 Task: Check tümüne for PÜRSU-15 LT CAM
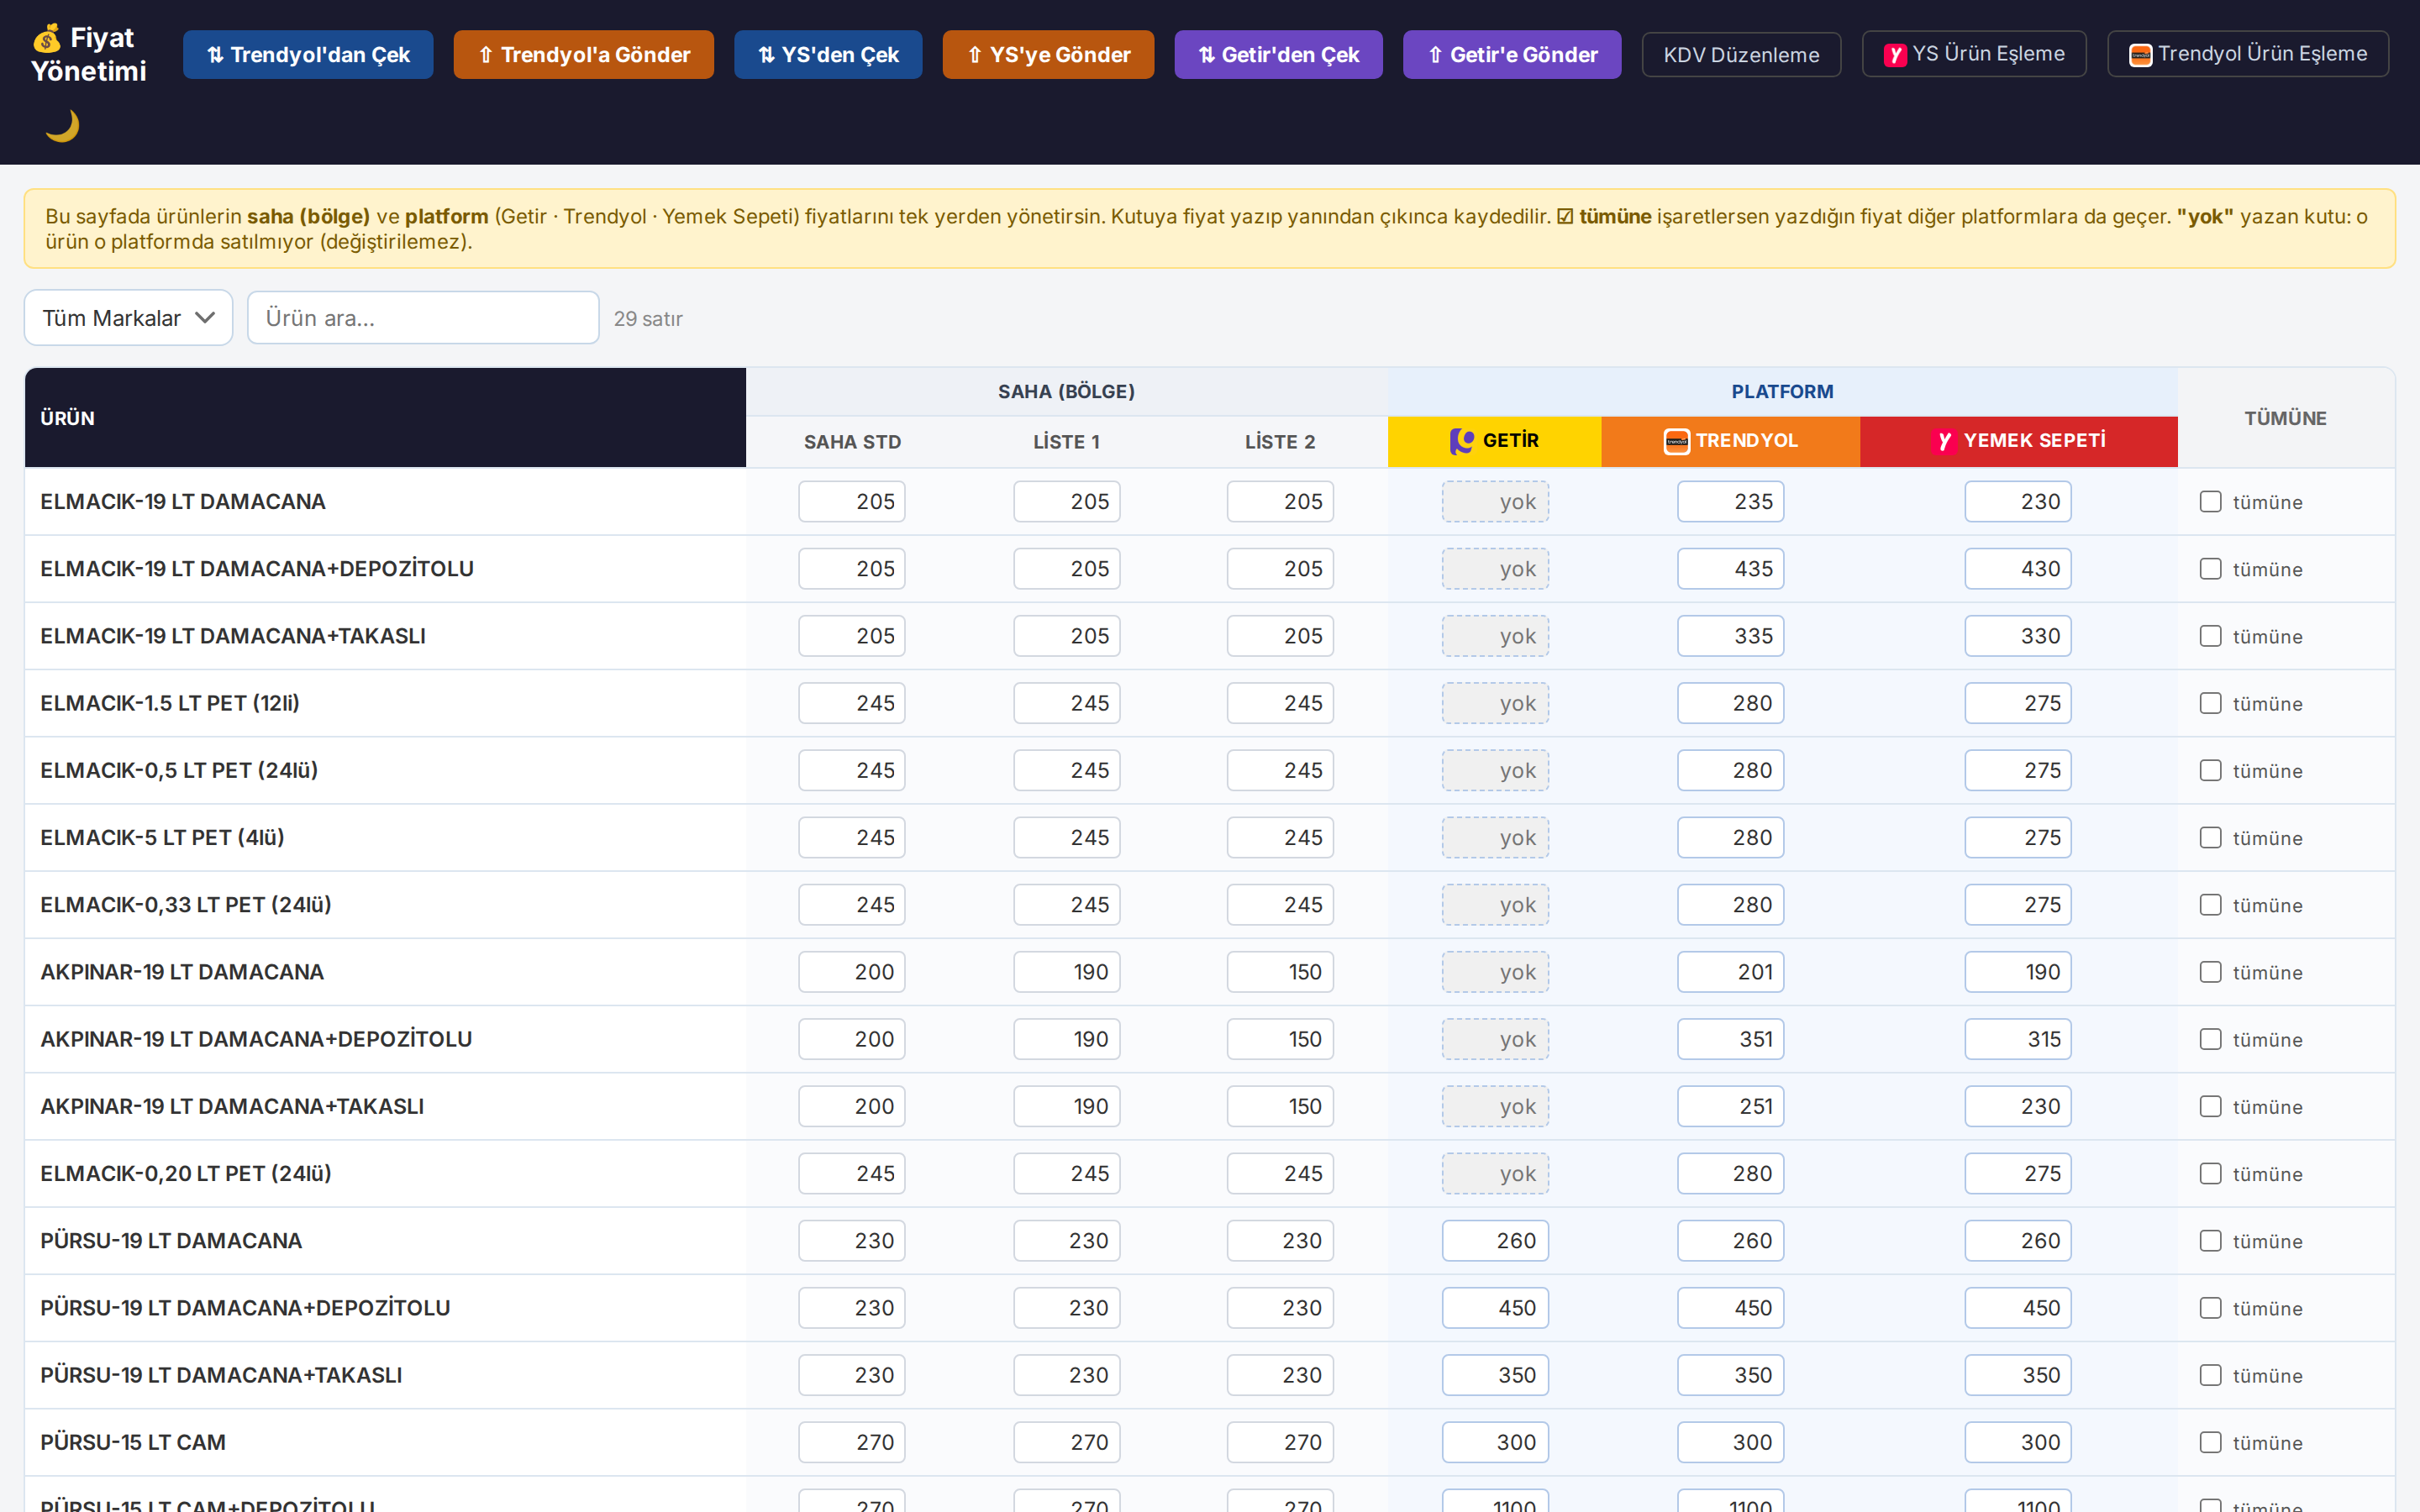point(2210,1442)
